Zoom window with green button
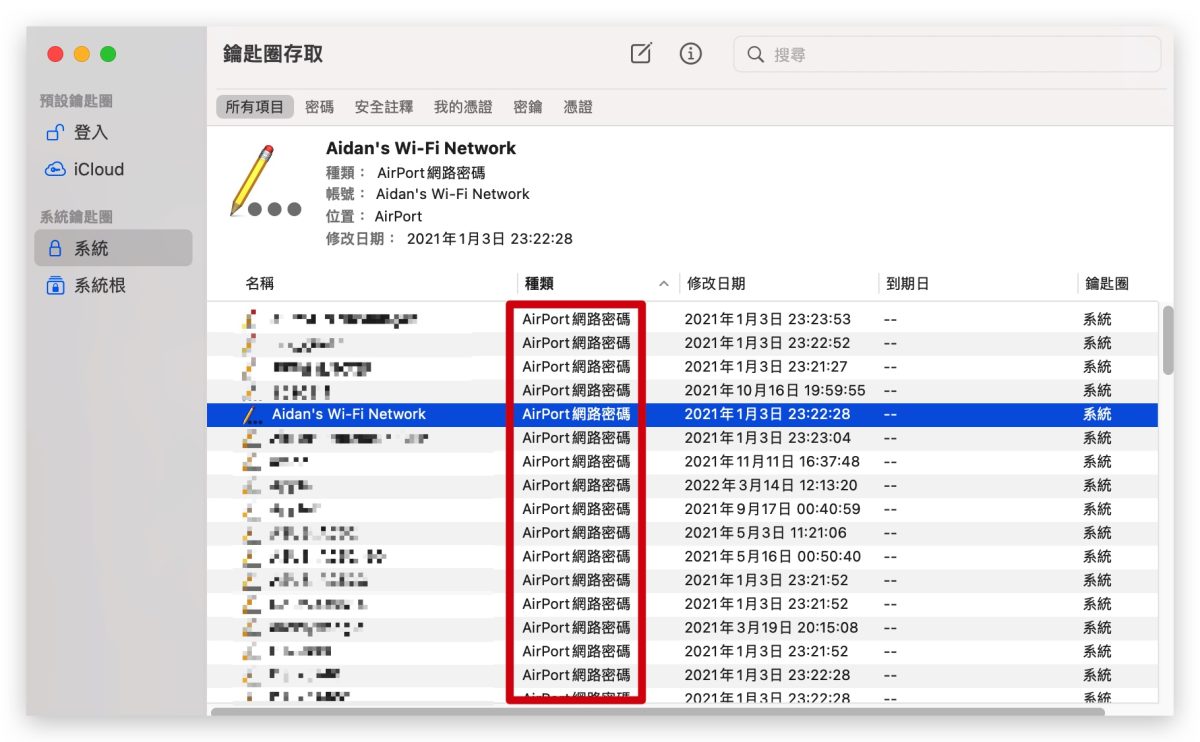Image resolution: width=1200 pixels, height=742 pixels. pyautogui.click(x=108, y=54)
